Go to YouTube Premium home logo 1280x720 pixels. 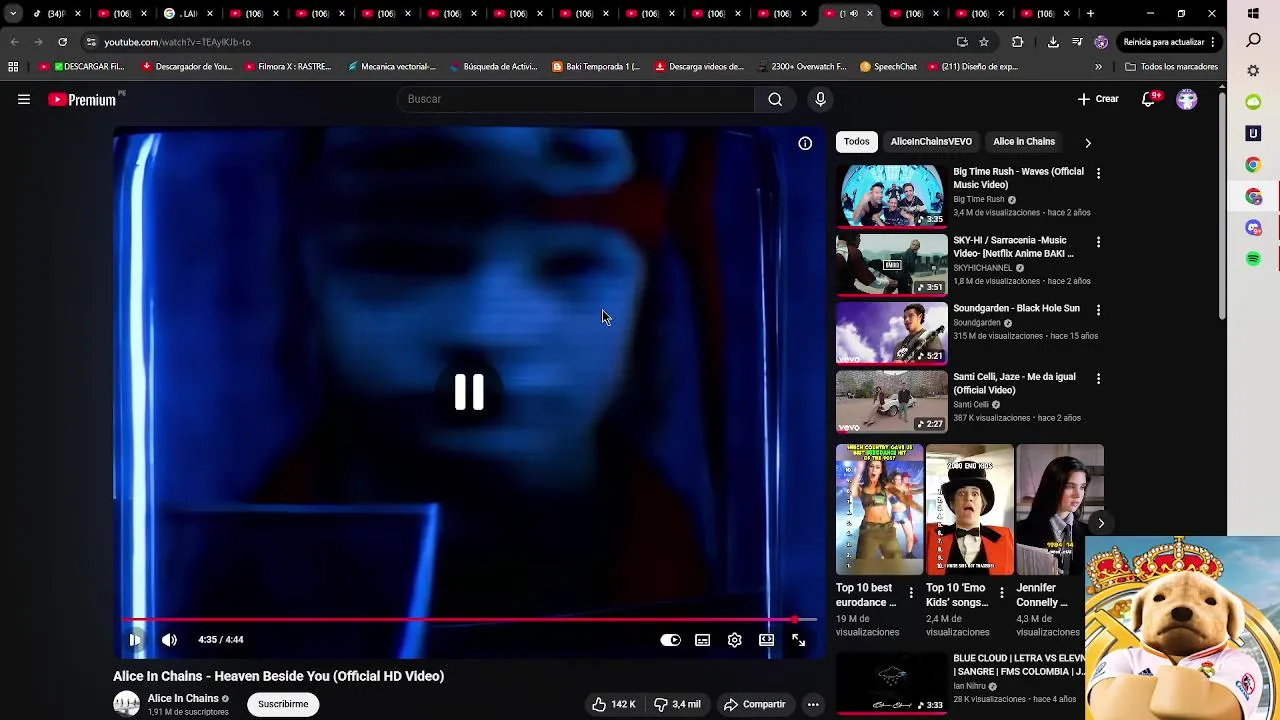tap(82, 99)
